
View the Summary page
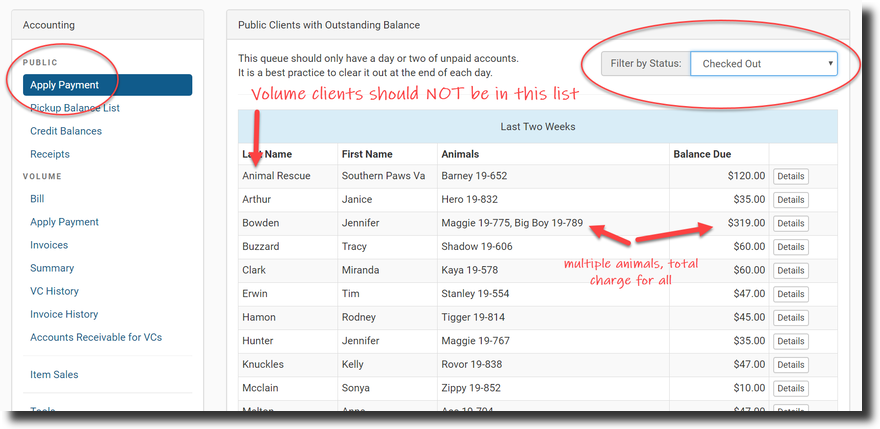tap(52, 268)
